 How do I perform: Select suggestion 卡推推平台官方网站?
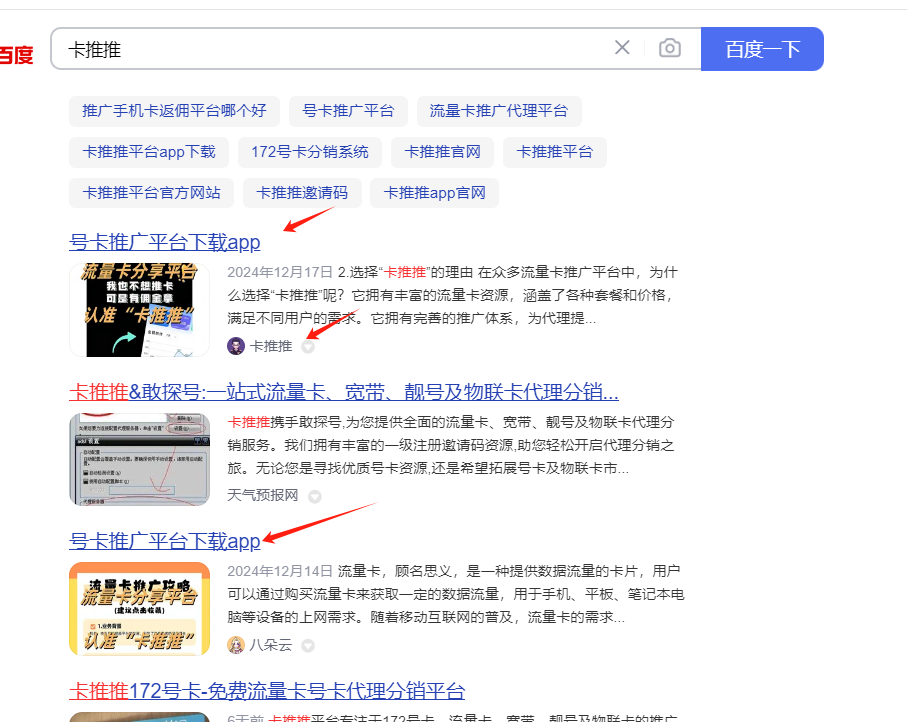(x=152, y=193)
